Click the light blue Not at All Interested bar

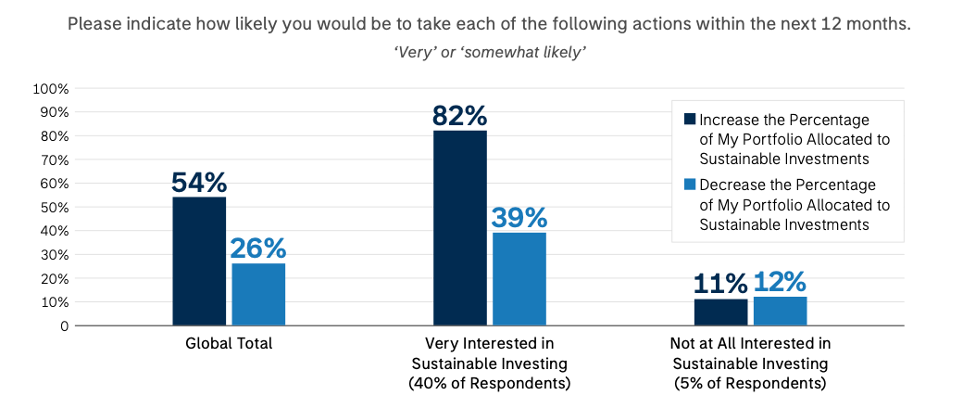(780, 311)
